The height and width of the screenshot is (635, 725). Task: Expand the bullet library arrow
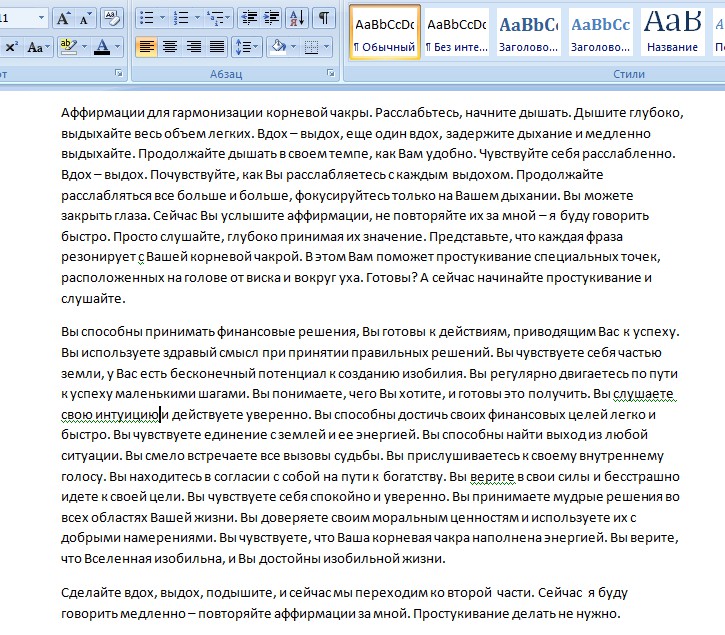coord(162,18)
